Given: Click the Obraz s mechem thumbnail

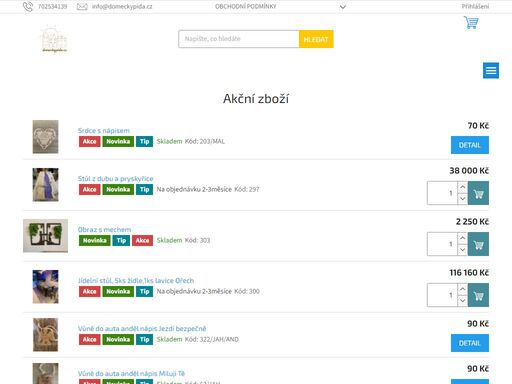Looking at the screenshot, I should 45,236.
